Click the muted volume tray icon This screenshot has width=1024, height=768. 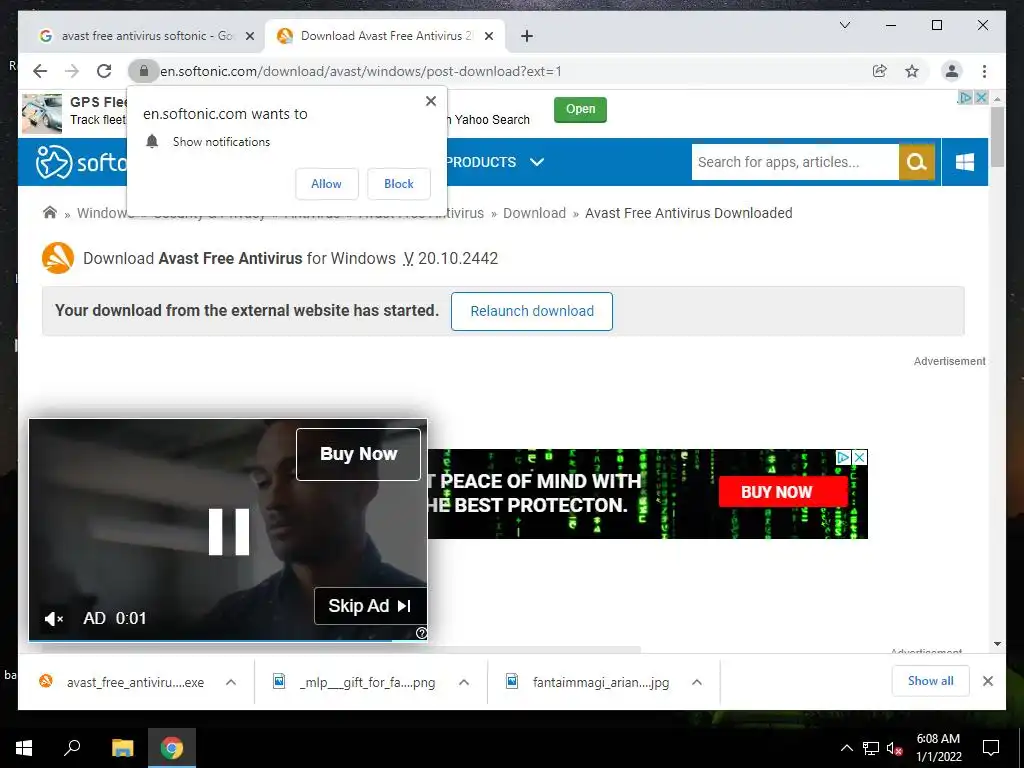click(x=895, y=748)
